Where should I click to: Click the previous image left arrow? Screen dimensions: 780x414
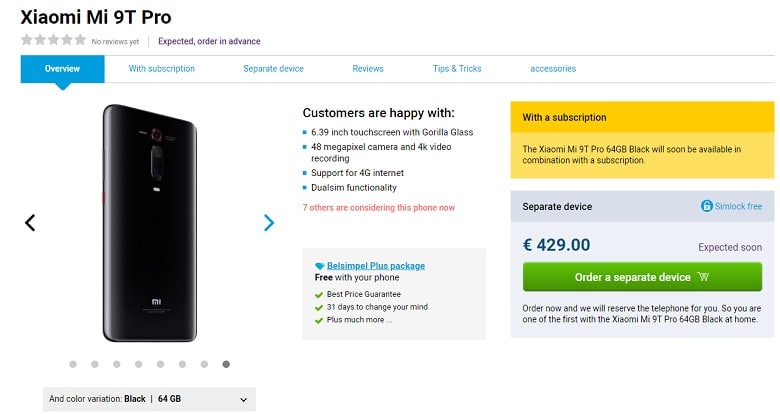coord(30,222)
